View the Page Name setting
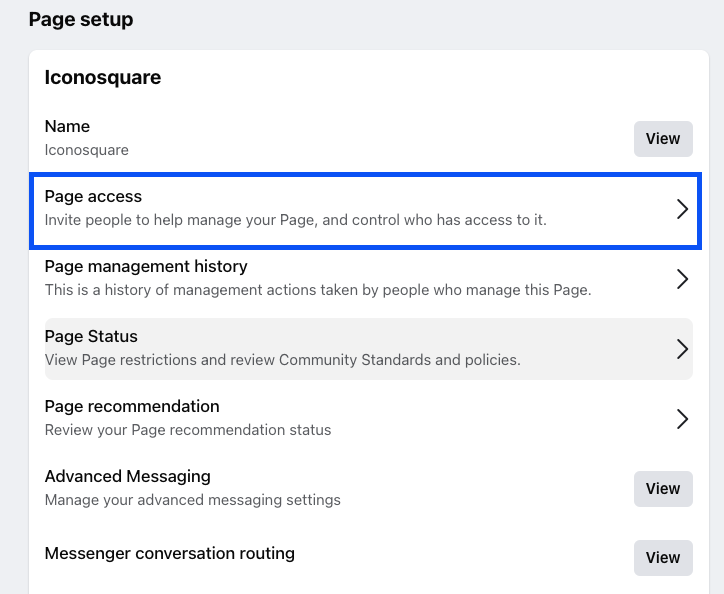724x594 pixels. (663, 139)
